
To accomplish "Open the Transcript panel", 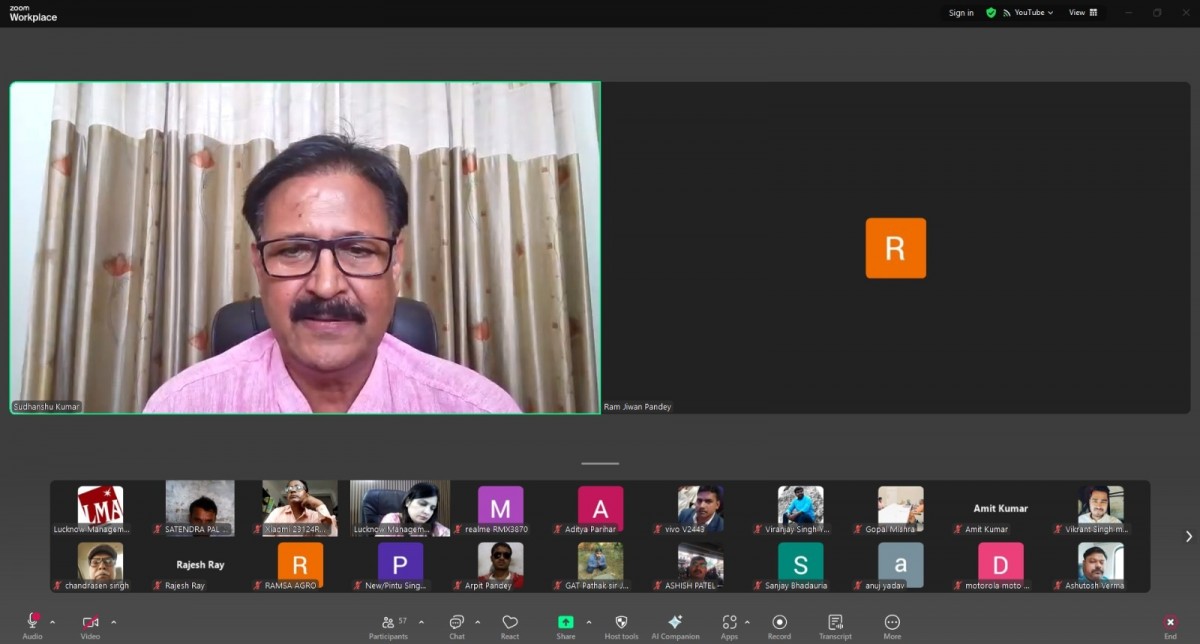I will [835, 624].
